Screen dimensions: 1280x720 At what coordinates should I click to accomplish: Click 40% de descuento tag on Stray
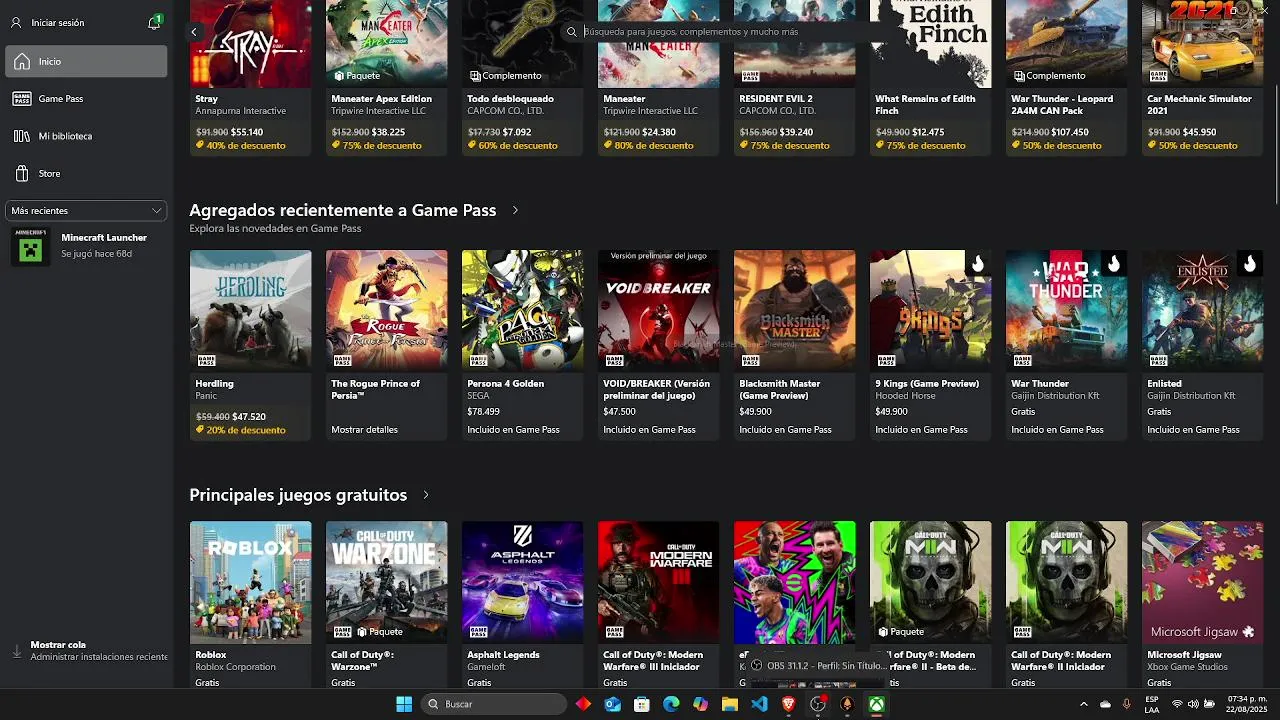[240, 146]
